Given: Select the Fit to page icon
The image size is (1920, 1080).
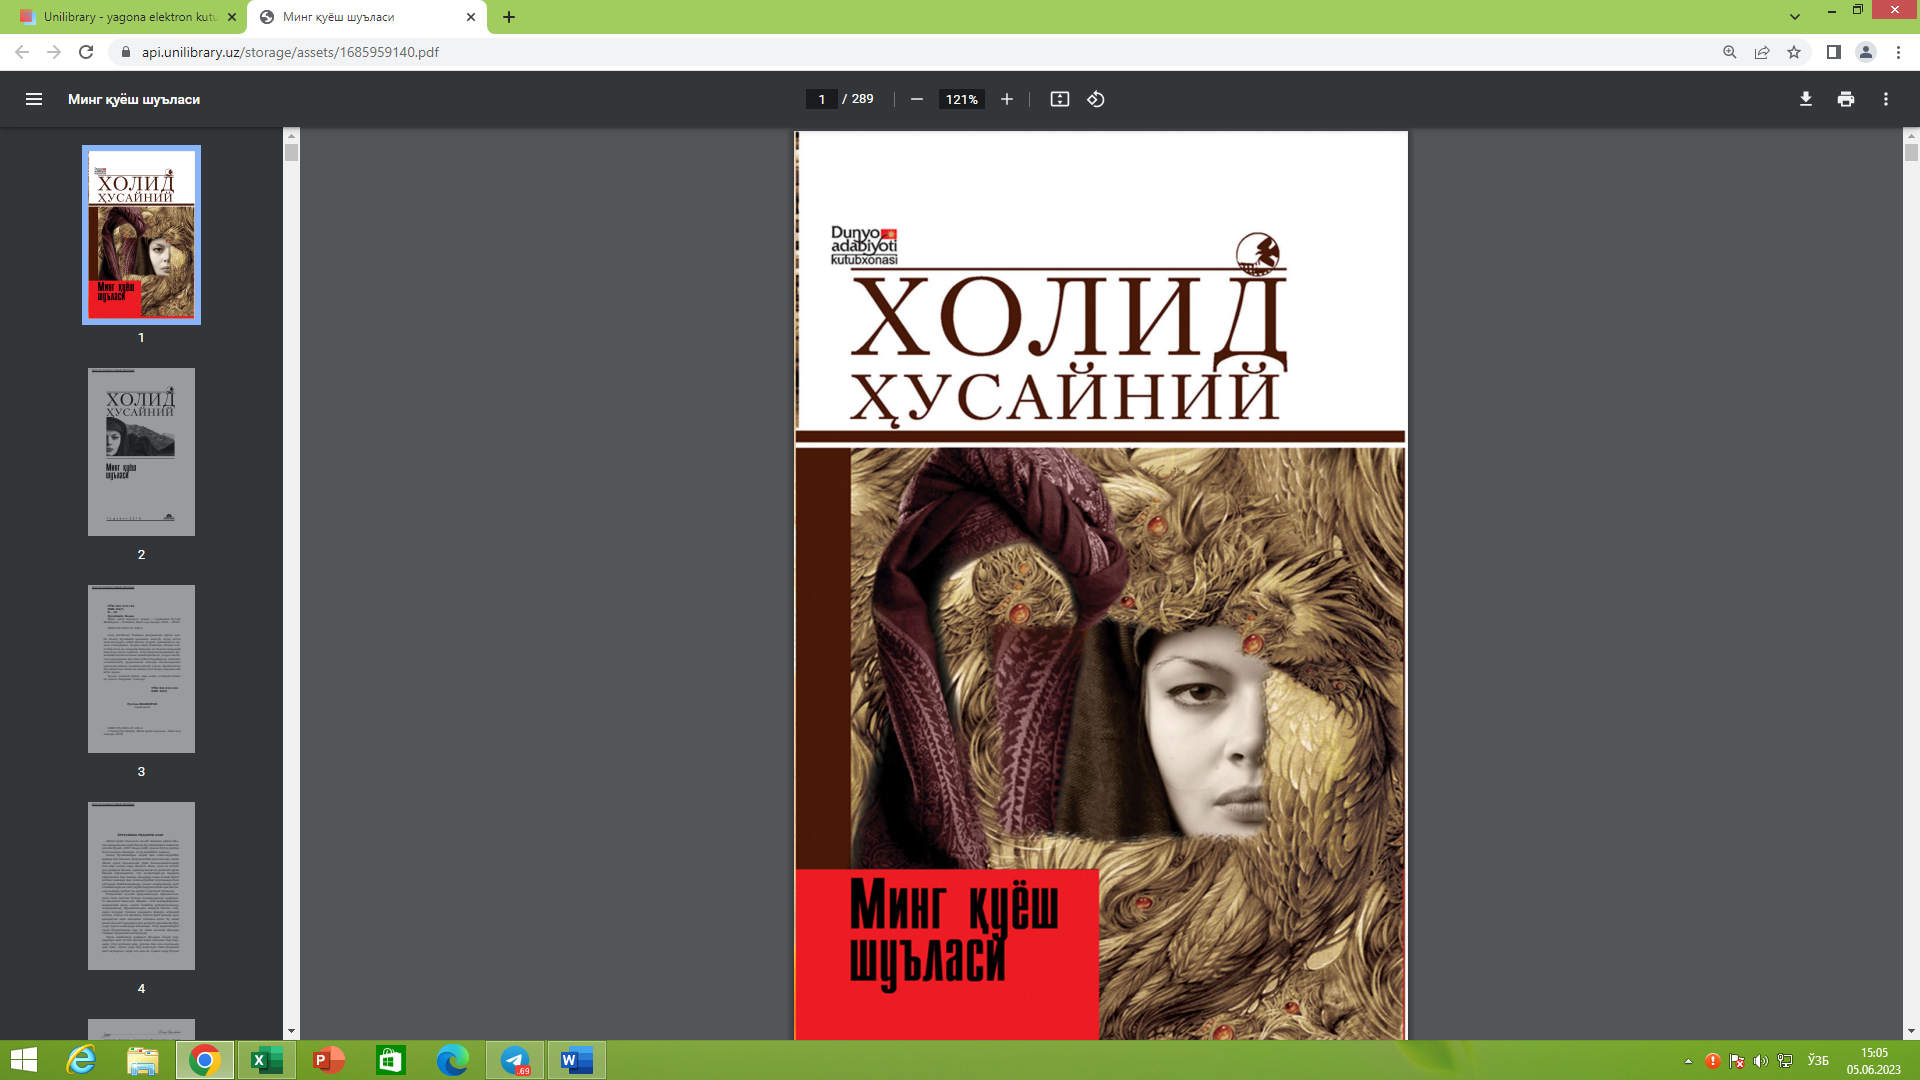Looking at the screenshot, I should coord(1059,99).
